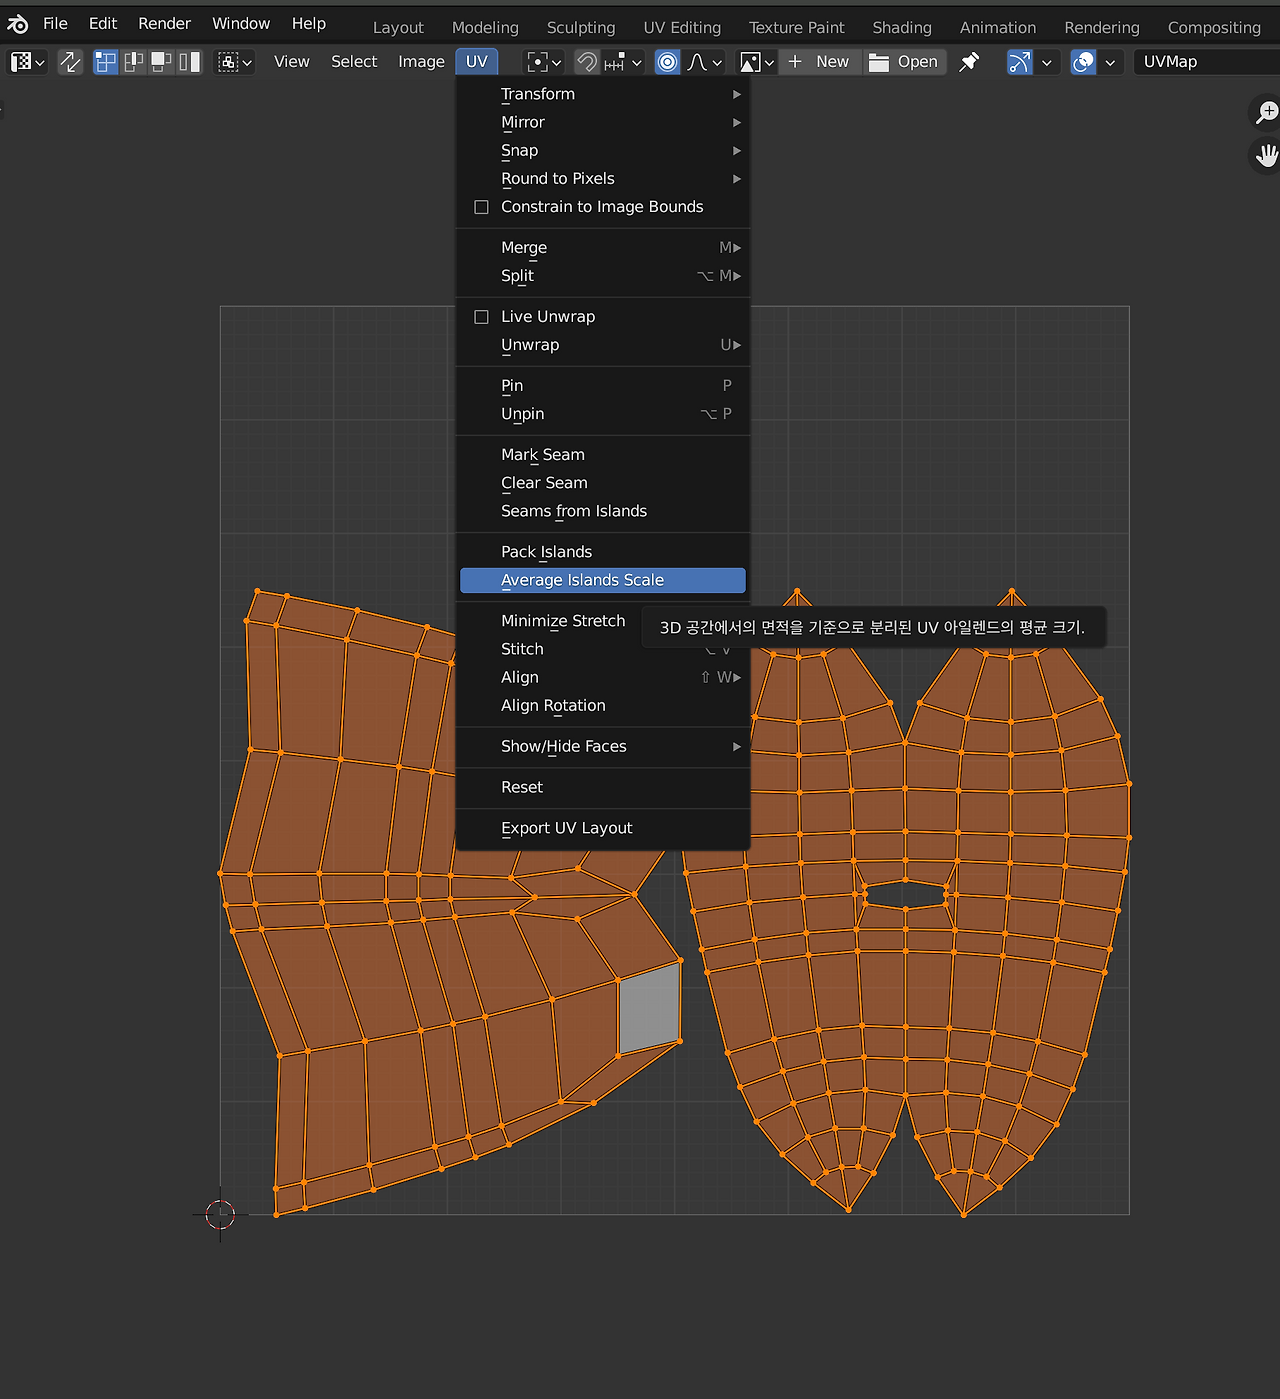This screenshot has width=1280, height=1399.
Task: Choose Pin from the UV menu
Action: click(603, 385)
